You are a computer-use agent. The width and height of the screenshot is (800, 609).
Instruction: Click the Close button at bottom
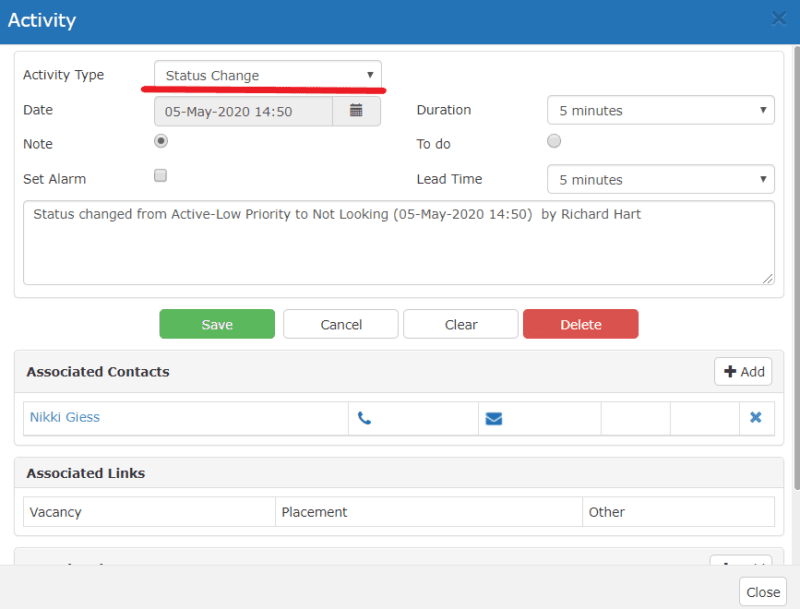pos(763,592)
